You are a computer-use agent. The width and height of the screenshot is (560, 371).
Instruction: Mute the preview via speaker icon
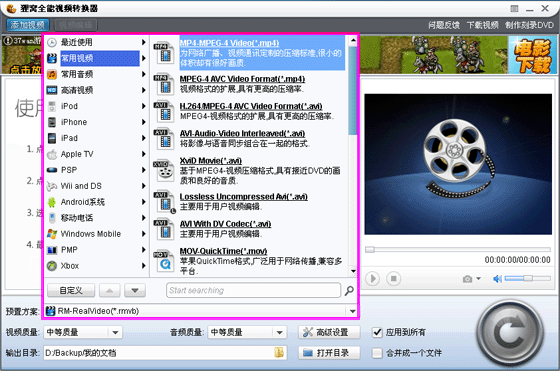497,279
